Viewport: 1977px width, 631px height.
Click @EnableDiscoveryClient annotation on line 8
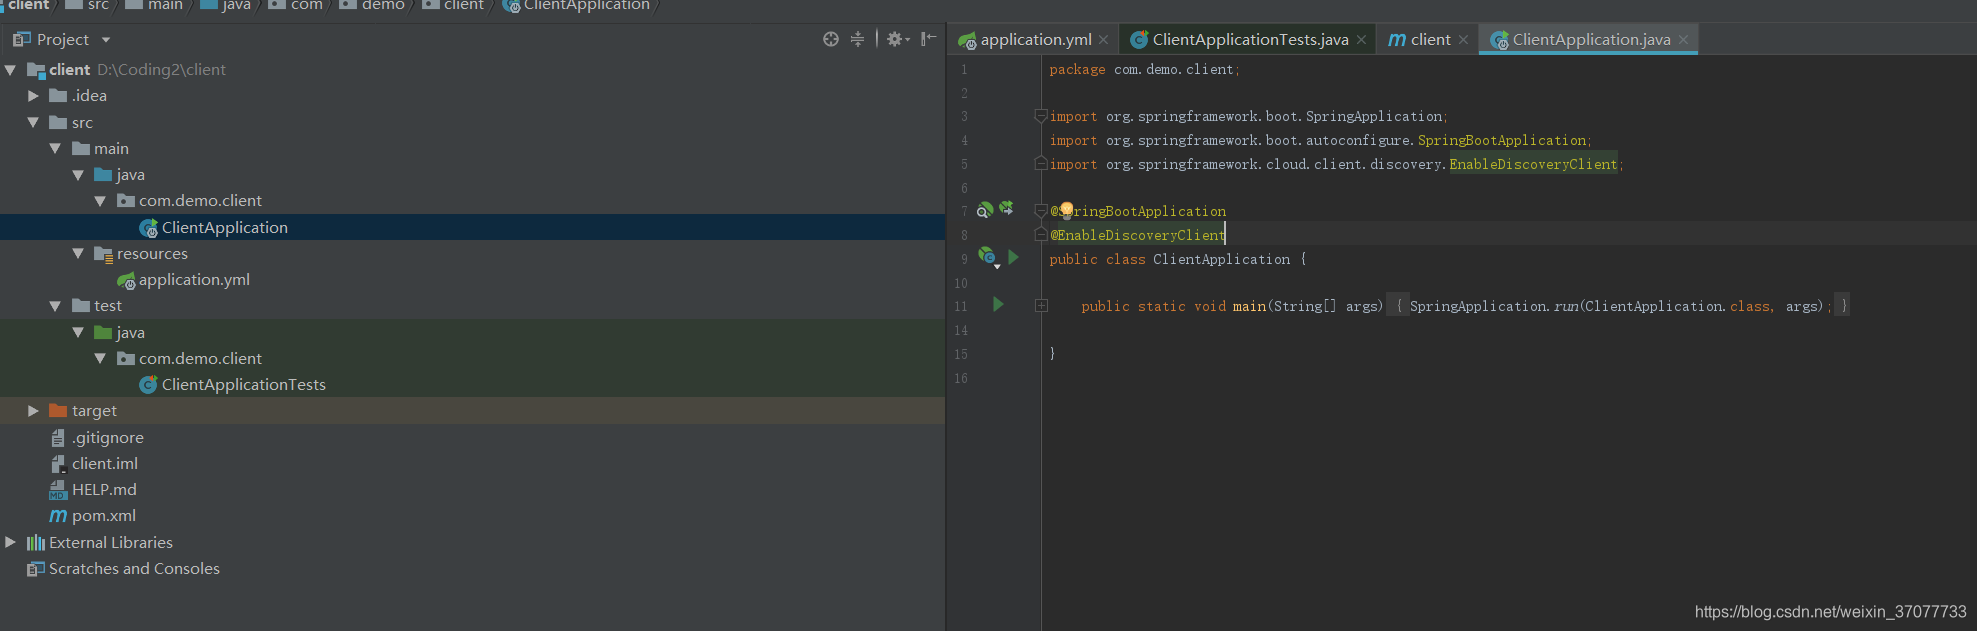(1137, 235)
